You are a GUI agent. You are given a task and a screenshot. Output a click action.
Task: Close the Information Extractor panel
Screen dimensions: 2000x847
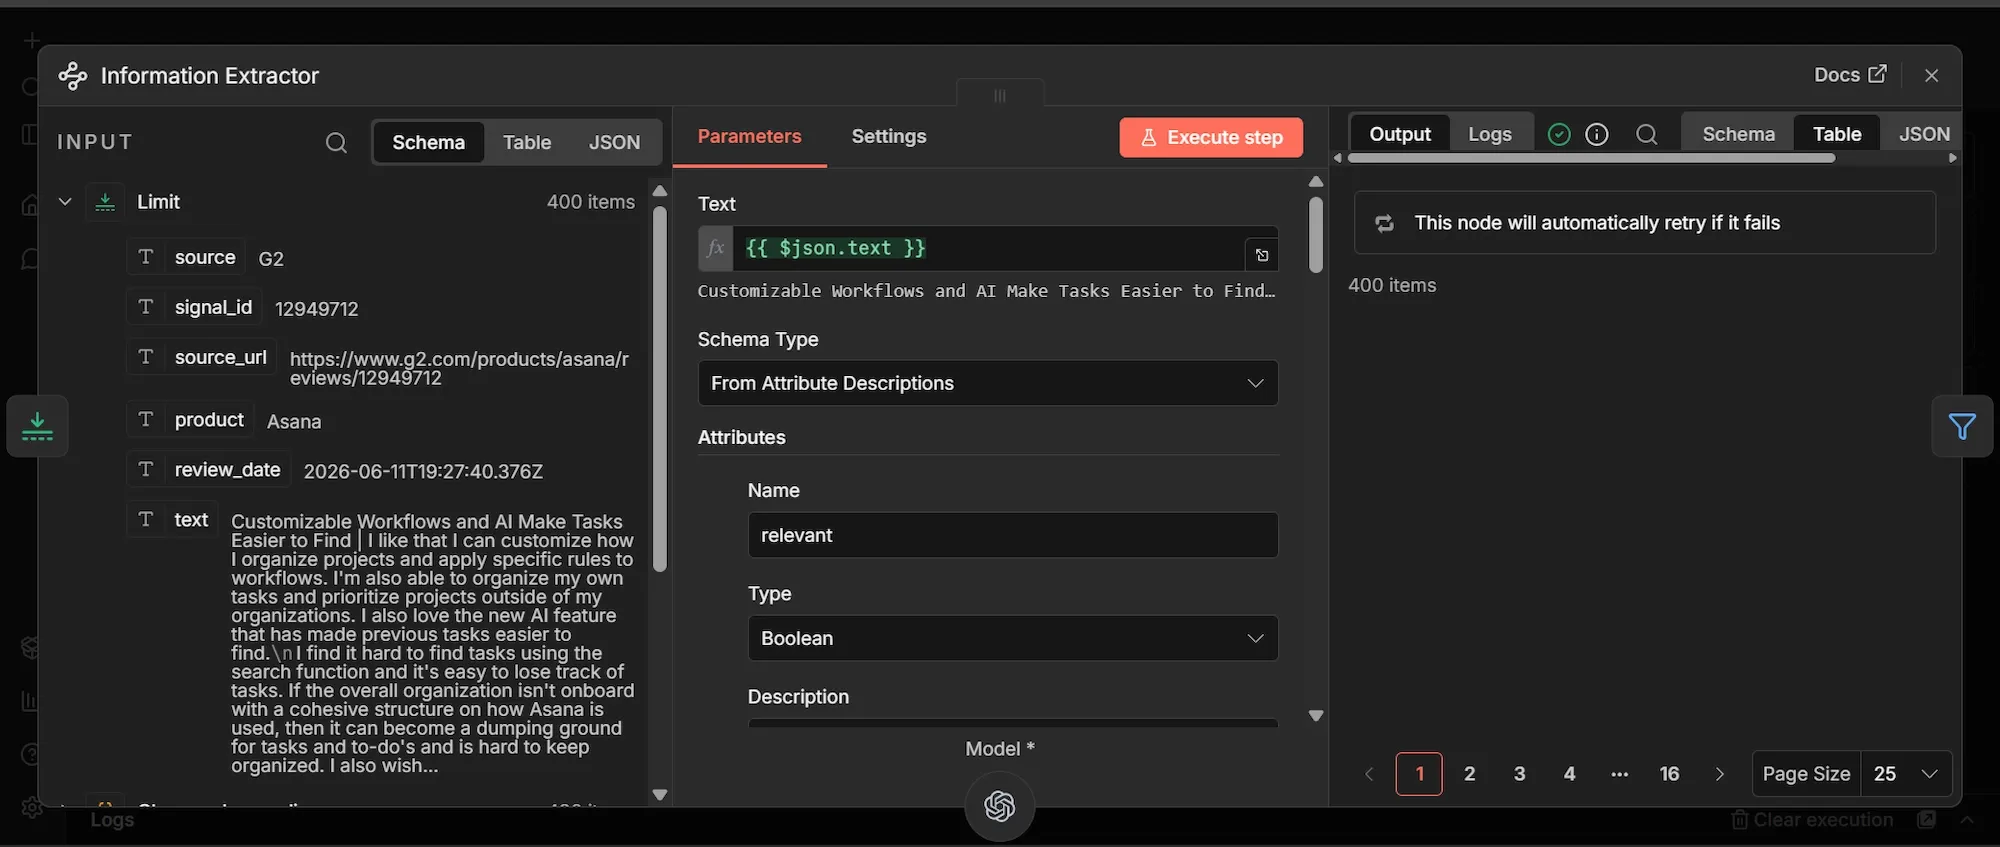1931,76
